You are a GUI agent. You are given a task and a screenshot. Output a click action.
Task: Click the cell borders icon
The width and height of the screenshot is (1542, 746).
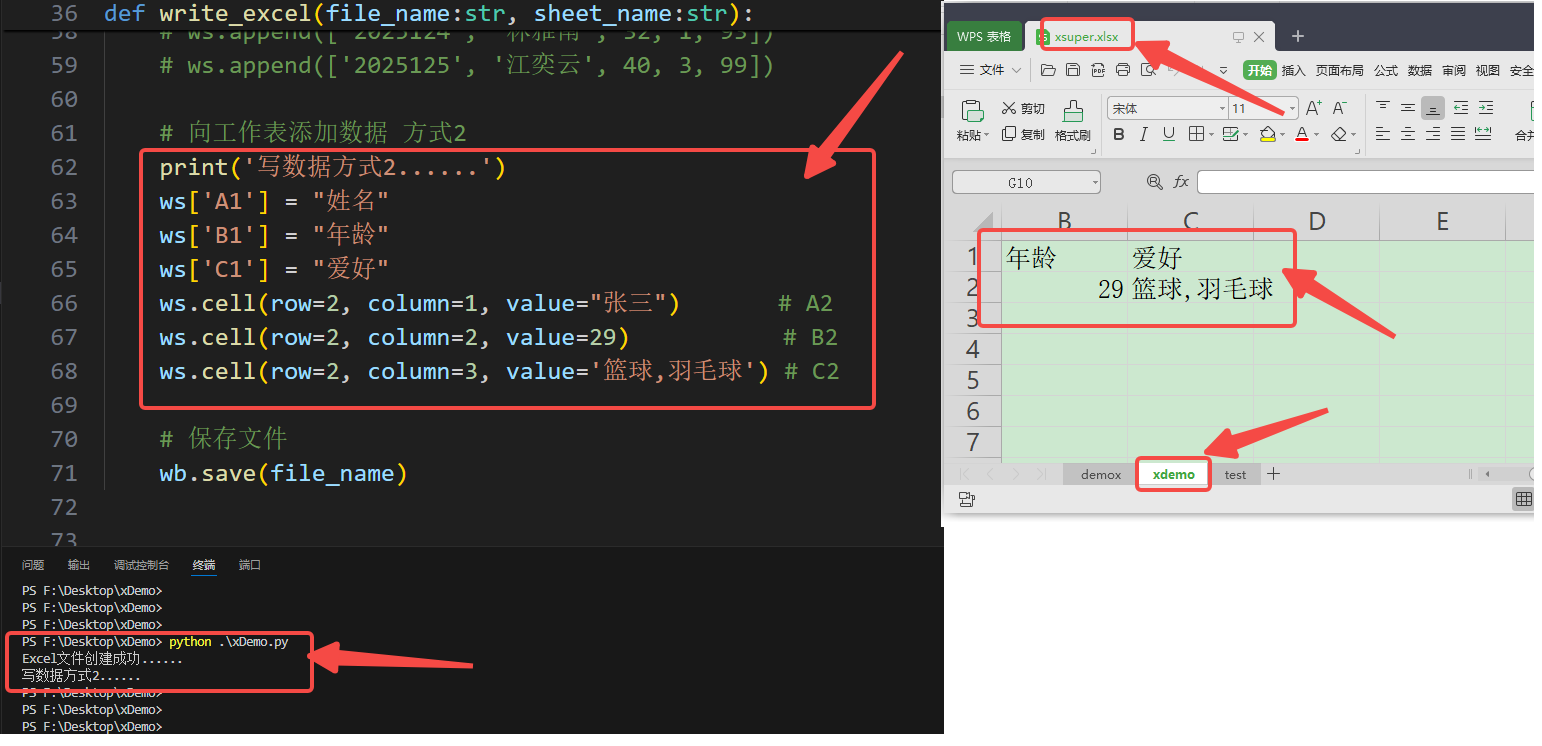(1196, 133)
